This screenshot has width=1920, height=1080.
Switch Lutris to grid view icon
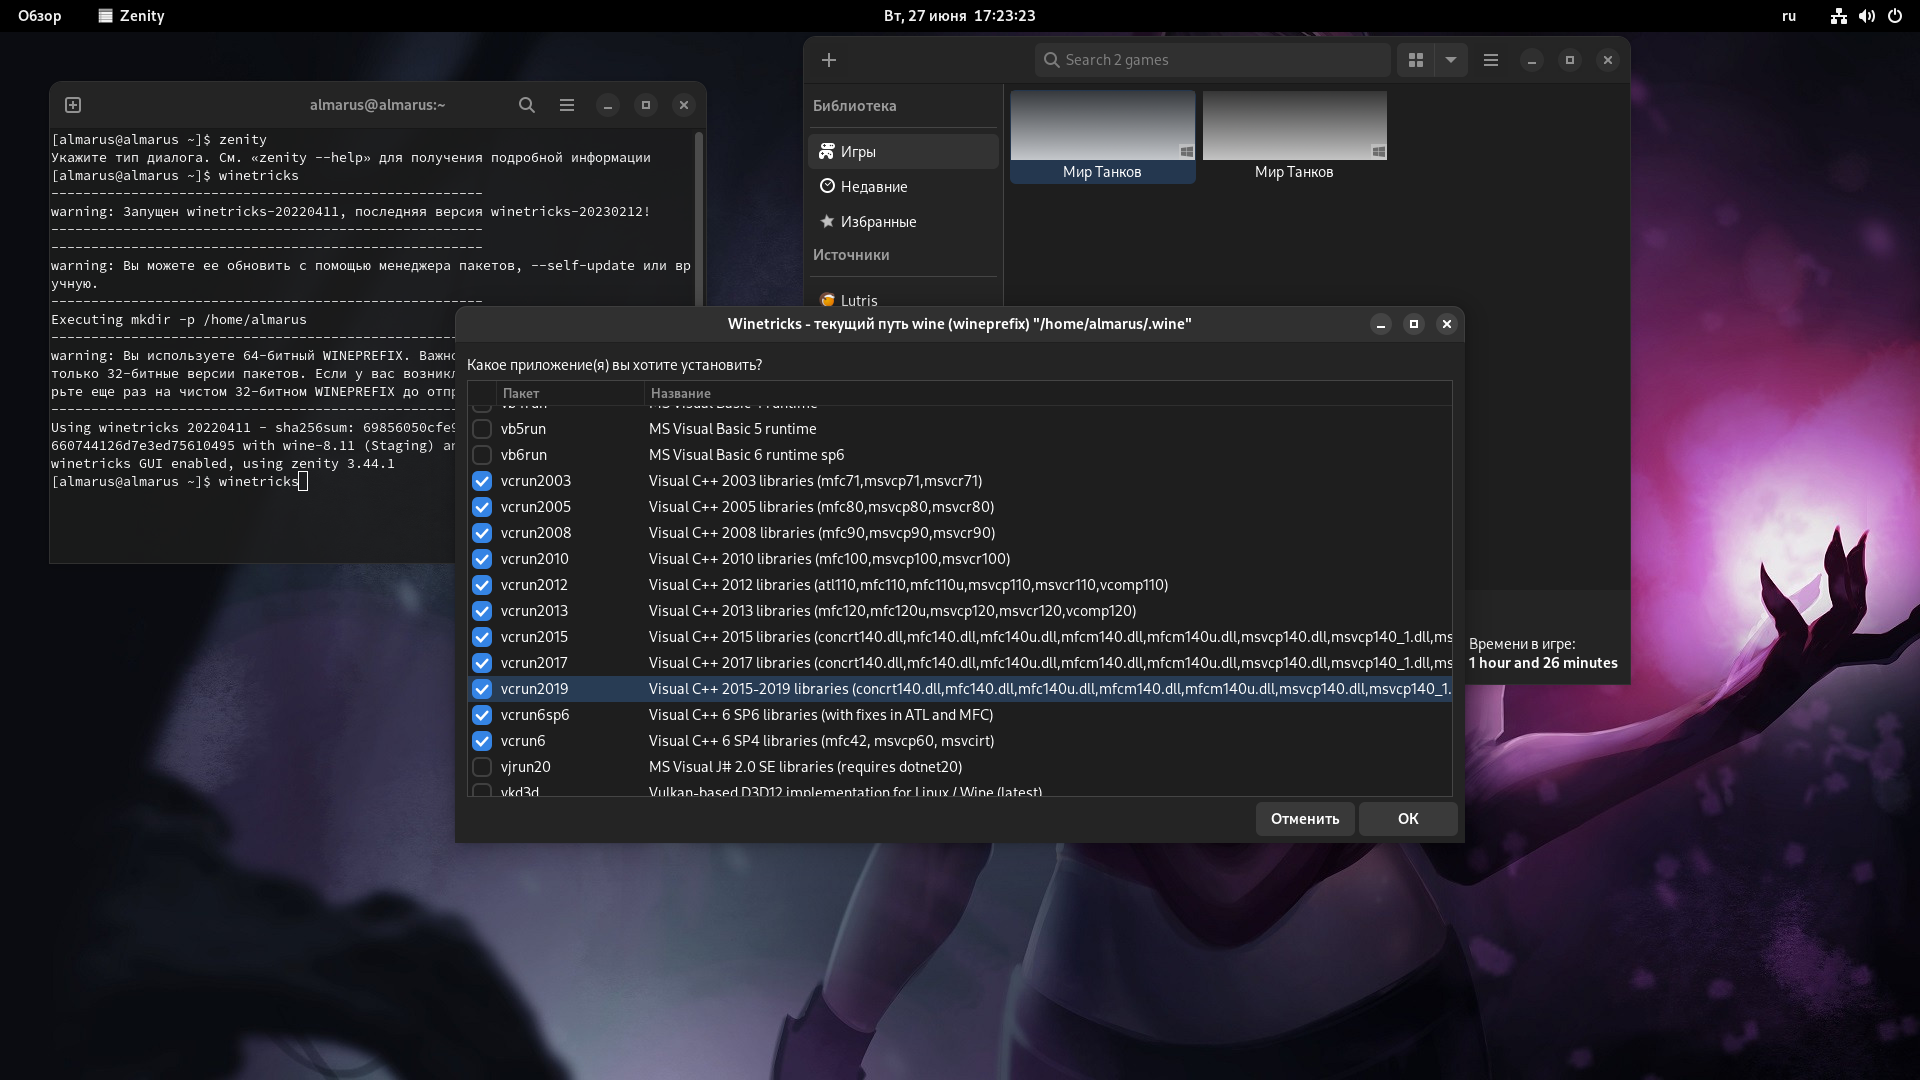(x=1415, y=60)
